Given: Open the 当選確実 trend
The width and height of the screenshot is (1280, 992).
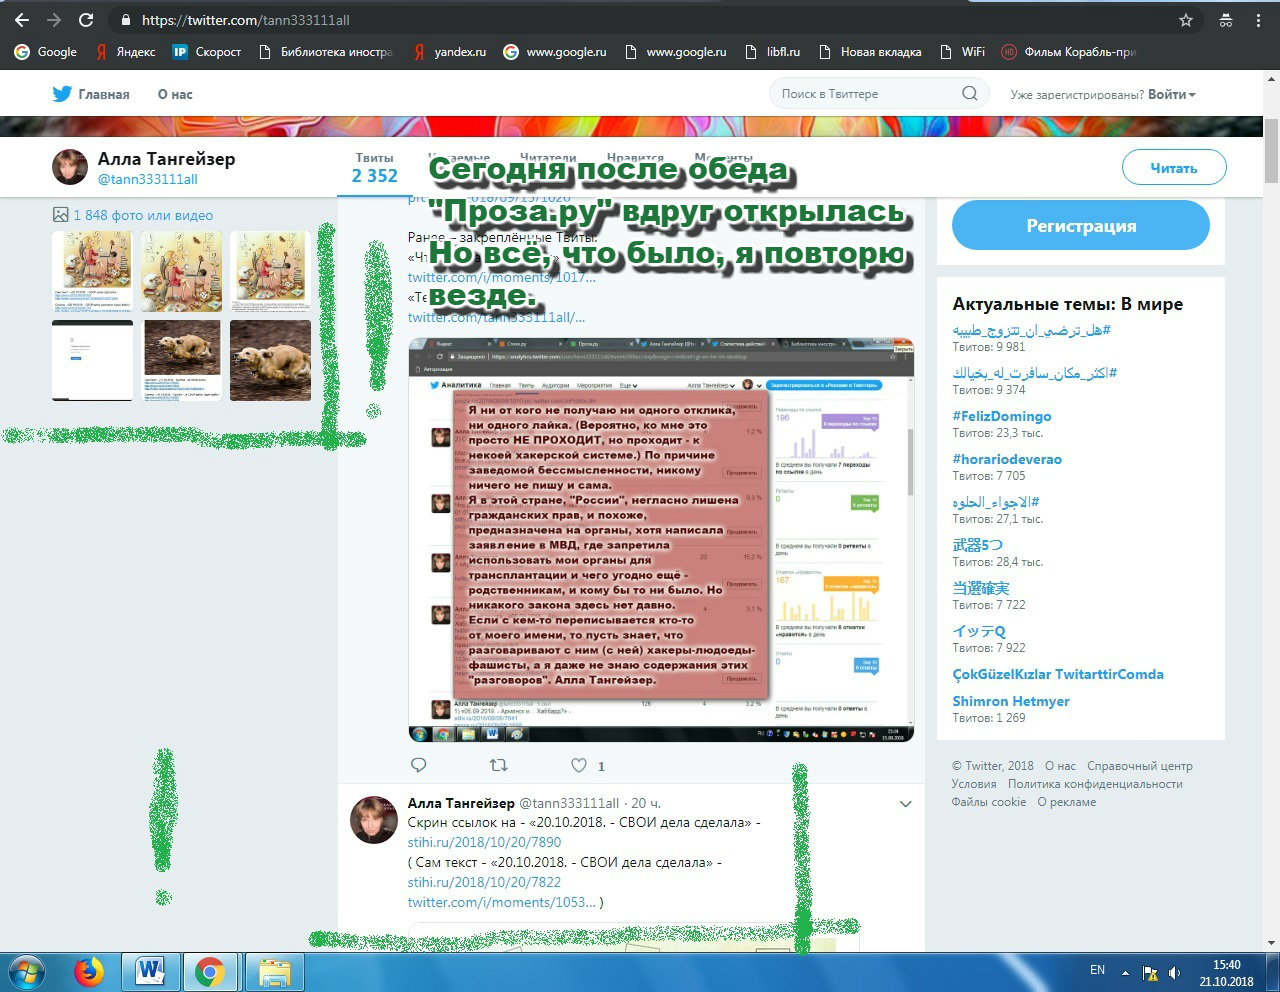Looking at the screenshot, I should (981, 588).
